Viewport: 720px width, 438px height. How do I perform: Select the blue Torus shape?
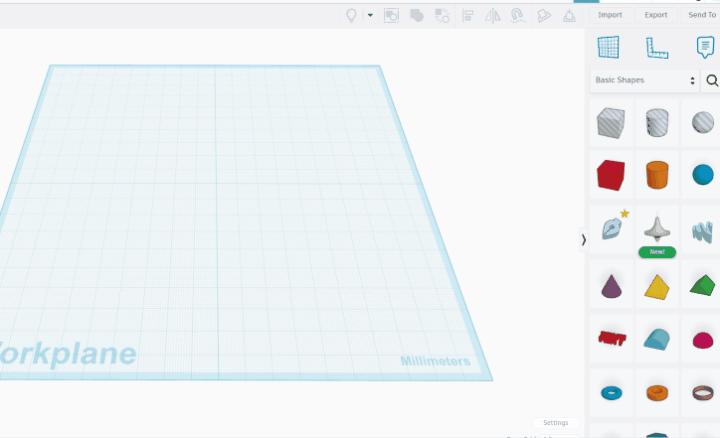612,393
